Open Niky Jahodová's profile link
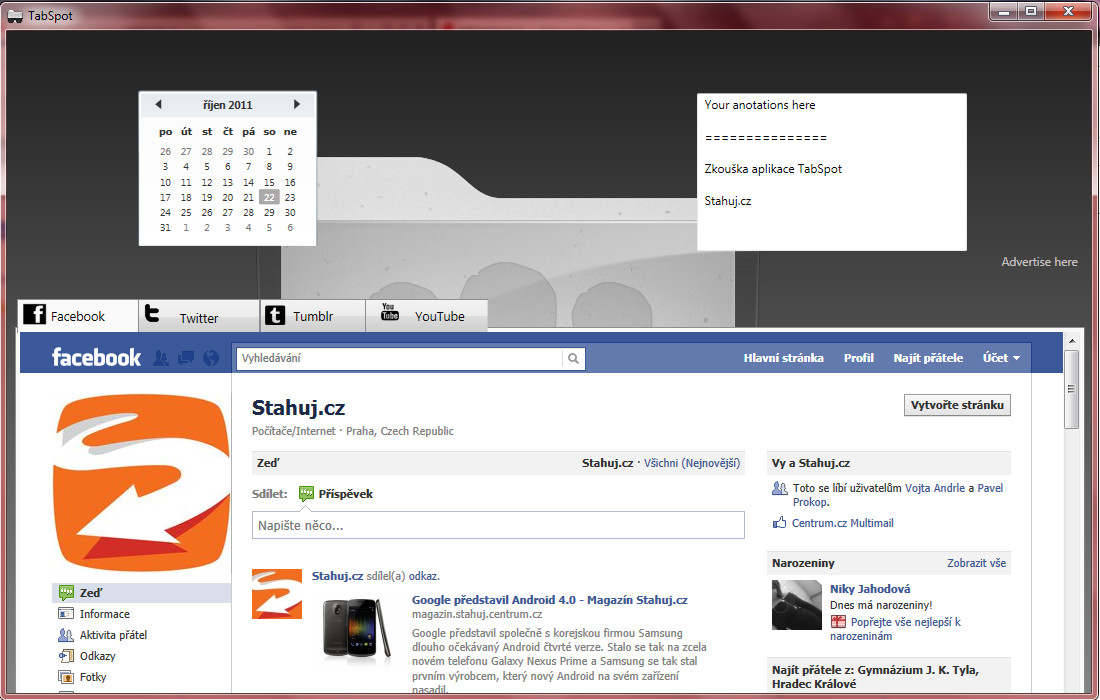 pyautogui.click(x=870, y=588)
